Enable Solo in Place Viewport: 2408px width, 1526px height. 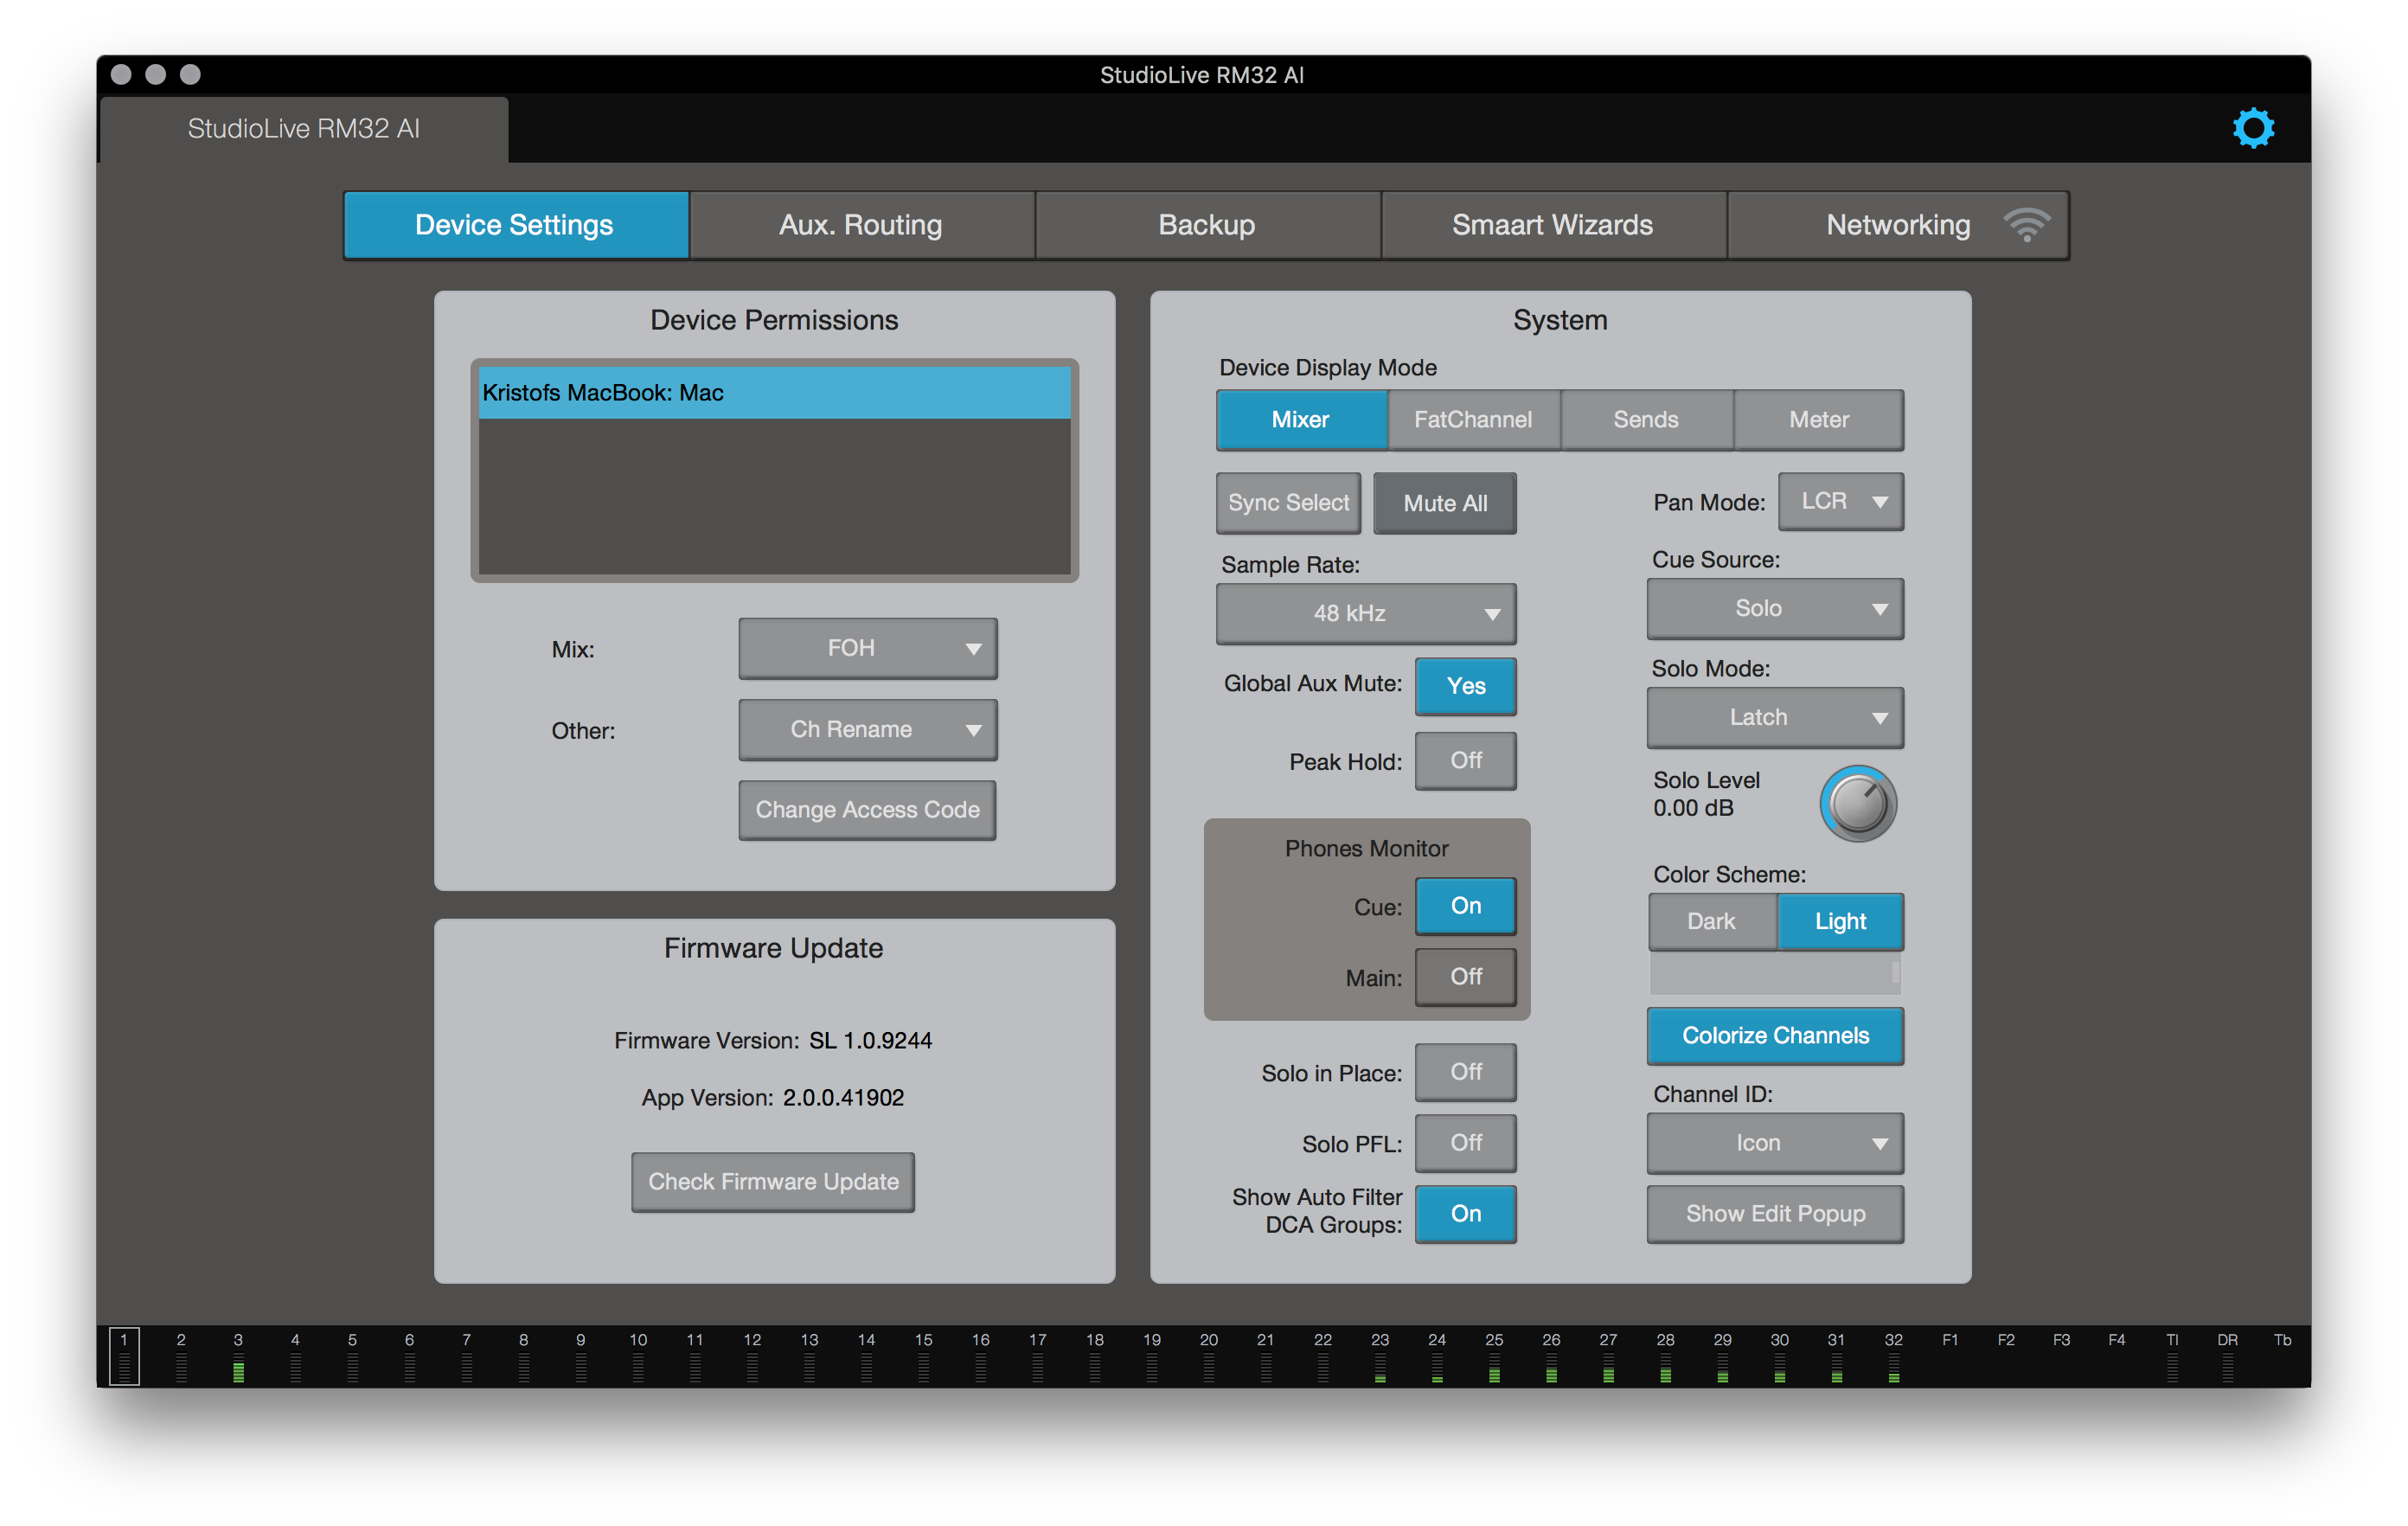click(1466, 1072)
